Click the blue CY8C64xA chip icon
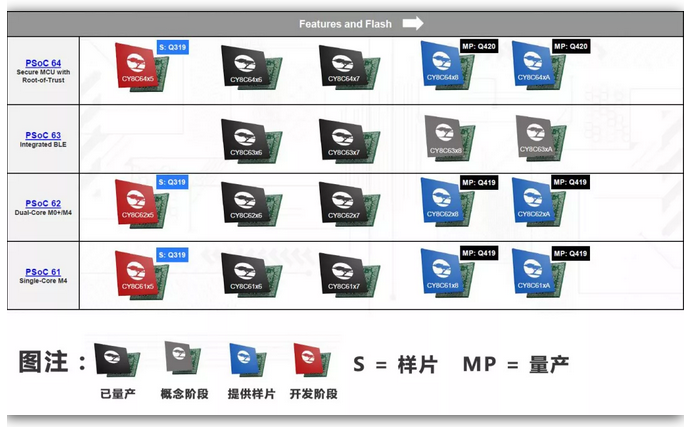Screen dimensions: 690x427 (536, 67)
